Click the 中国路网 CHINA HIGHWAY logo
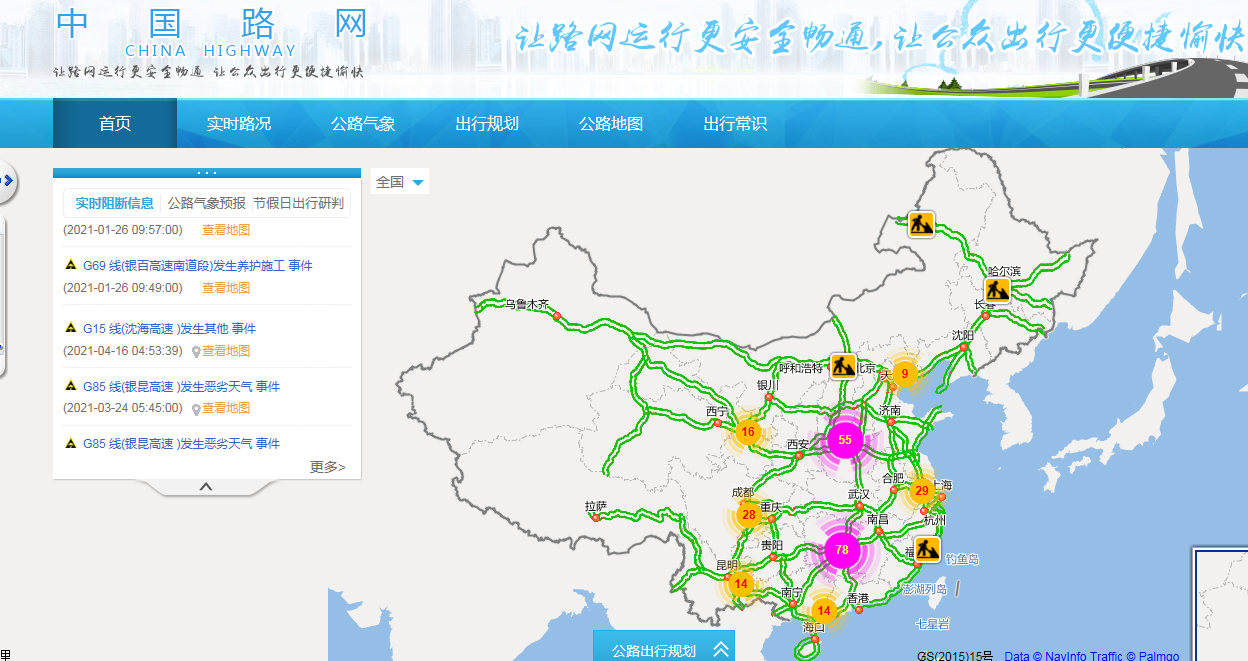1248x661 pixels. pyautogui.click(x=211, y=34)
